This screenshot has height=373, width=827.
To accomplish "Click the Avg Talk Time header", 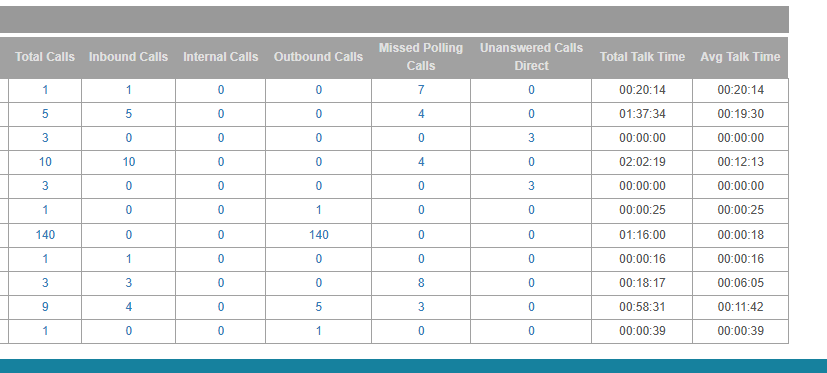I will [740, 57].
